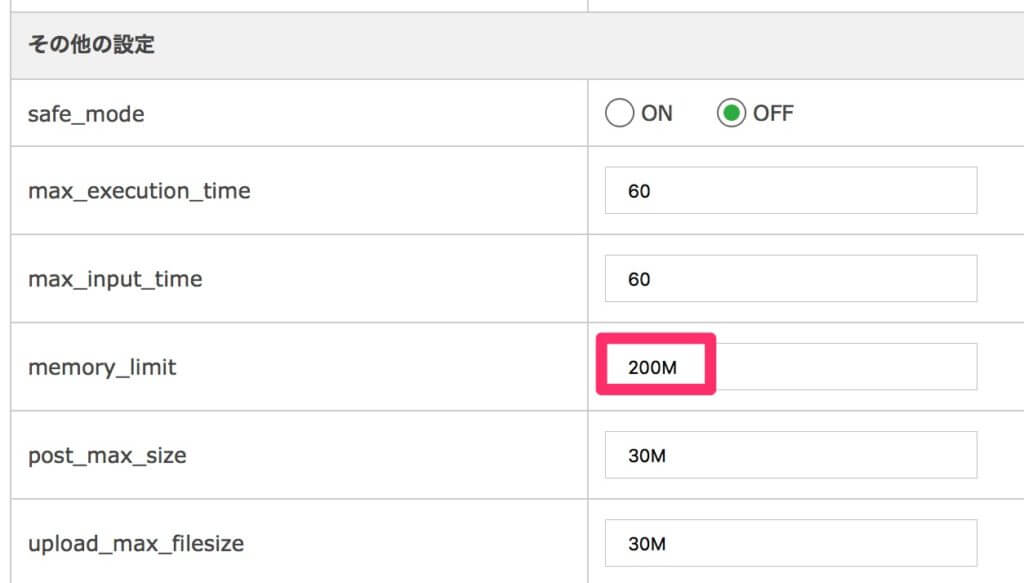The height and width of the screenshot is (583, 1024).
Task: Click the OFF label for safe_mode
Action: (x=773, y=114)
